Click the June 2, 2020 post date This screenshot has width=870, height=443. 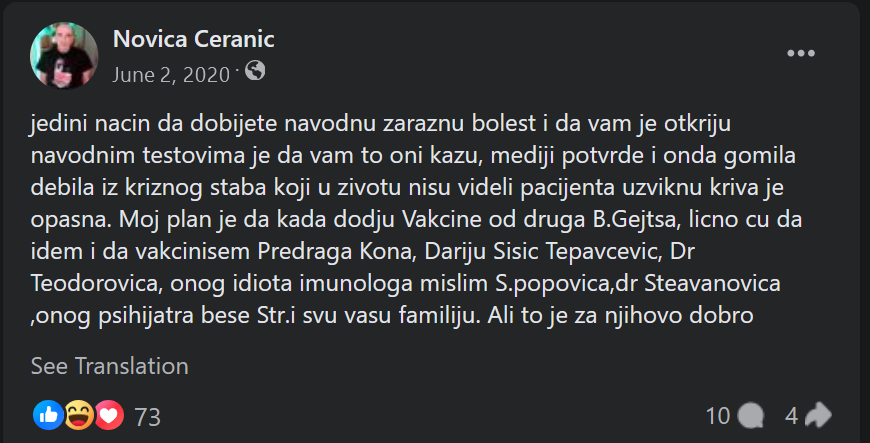(x=171, y=72)
